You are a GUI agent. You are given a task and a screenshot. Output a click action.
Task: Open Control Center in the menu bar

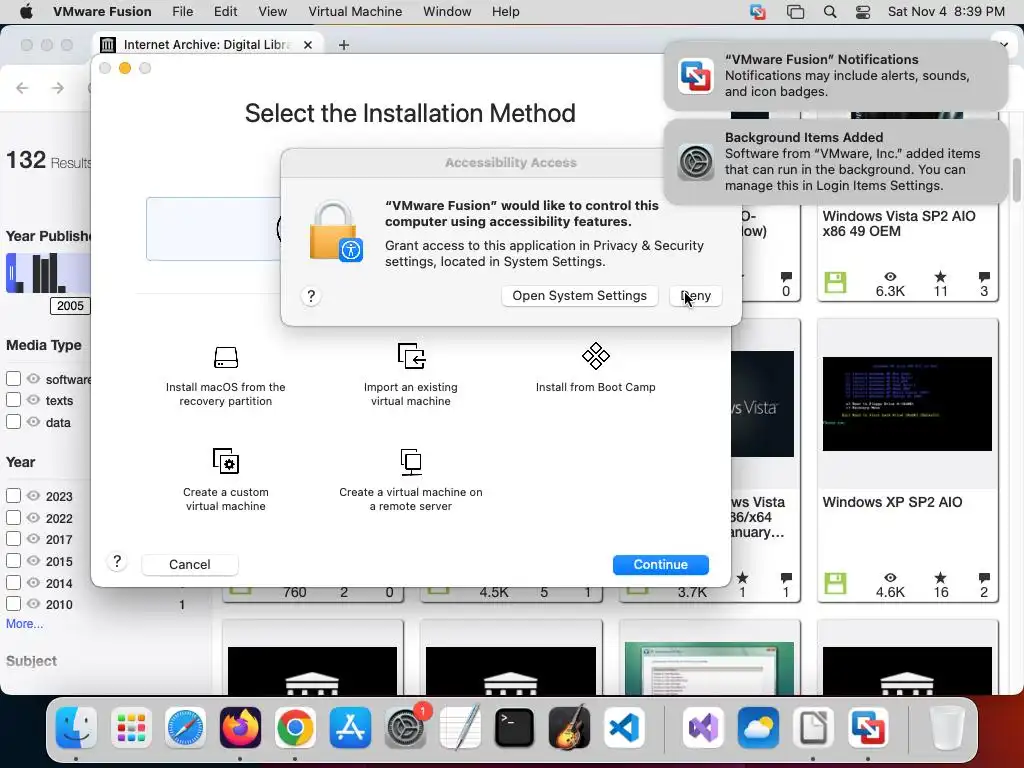coord(863,12)
